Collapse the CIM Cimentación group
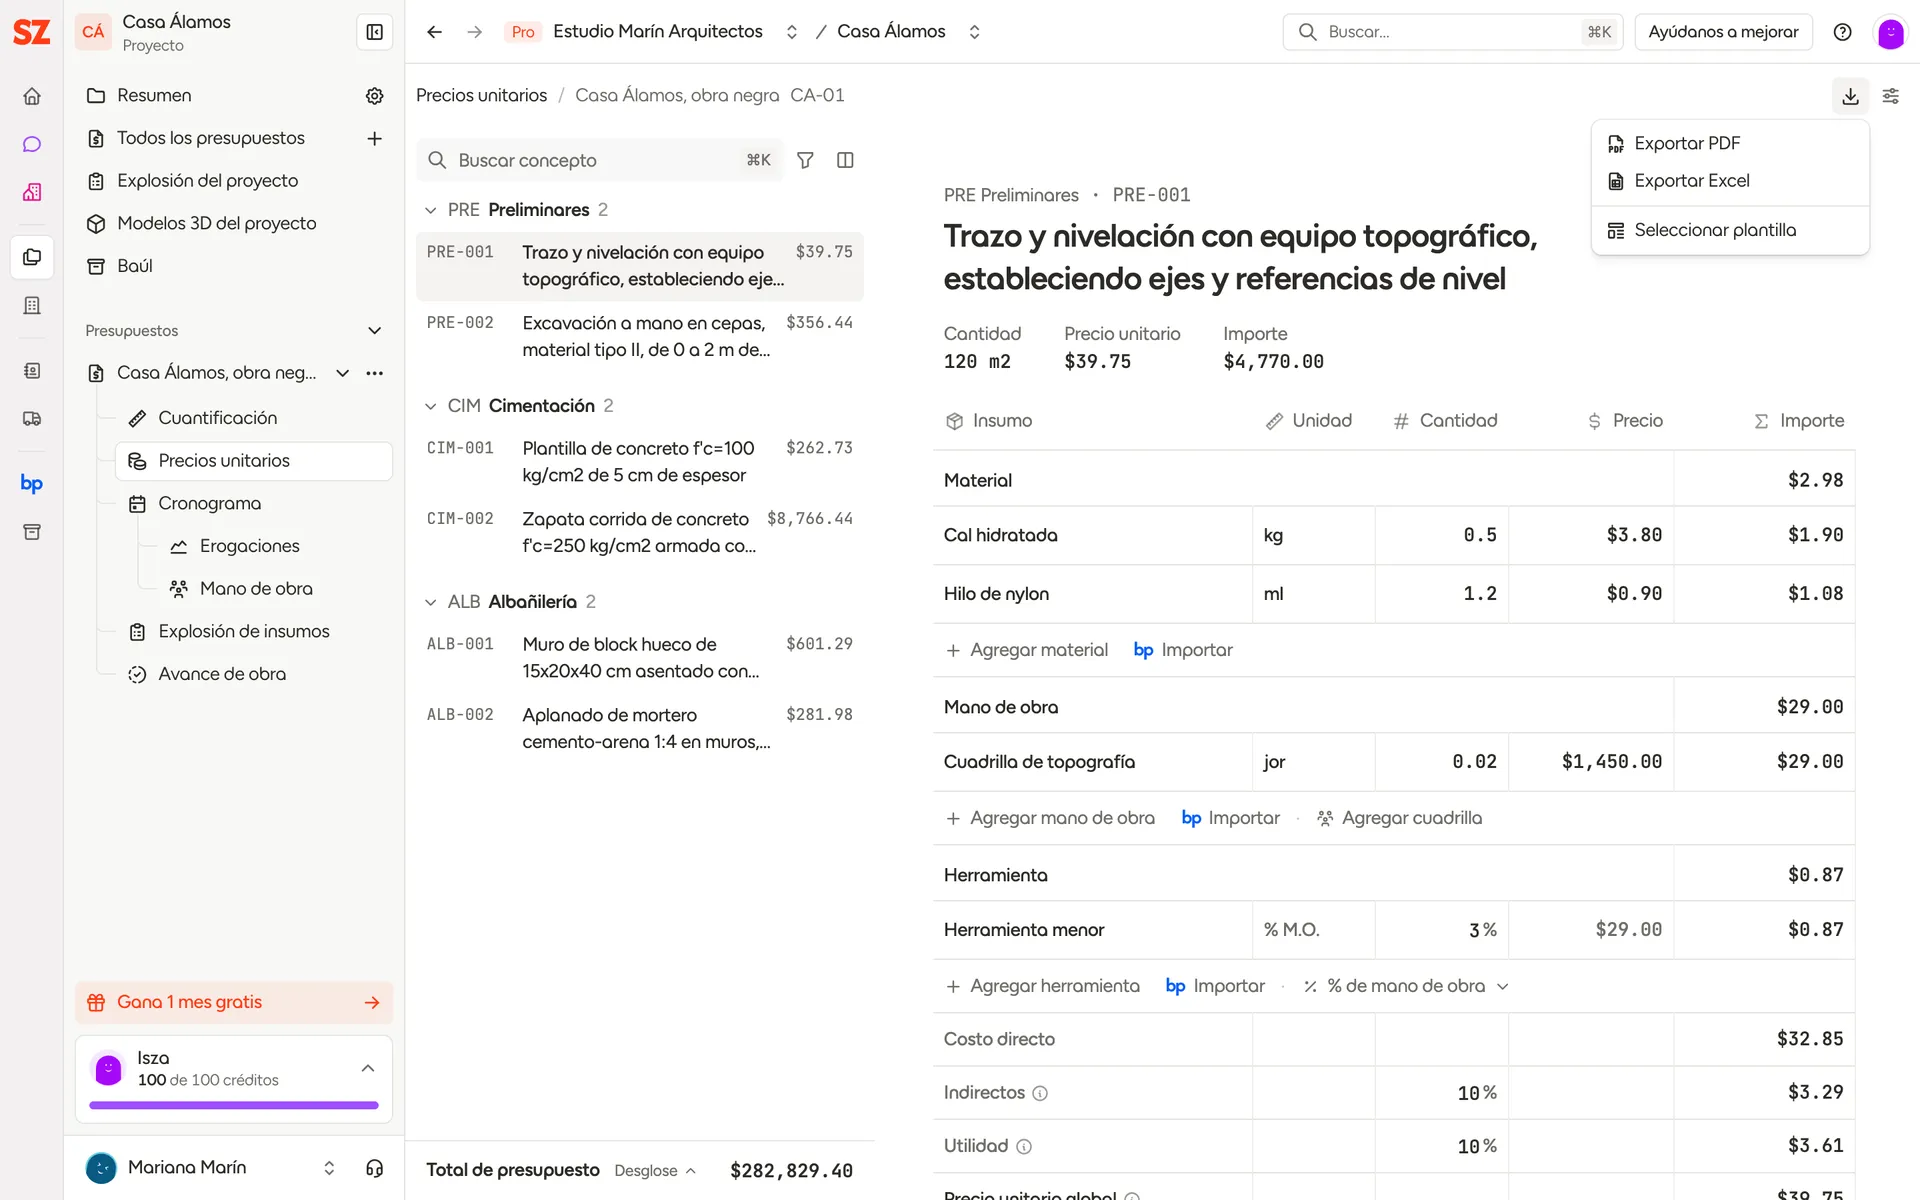The height and width of the screenshot is (1200, 1920). tap(431, 406)
